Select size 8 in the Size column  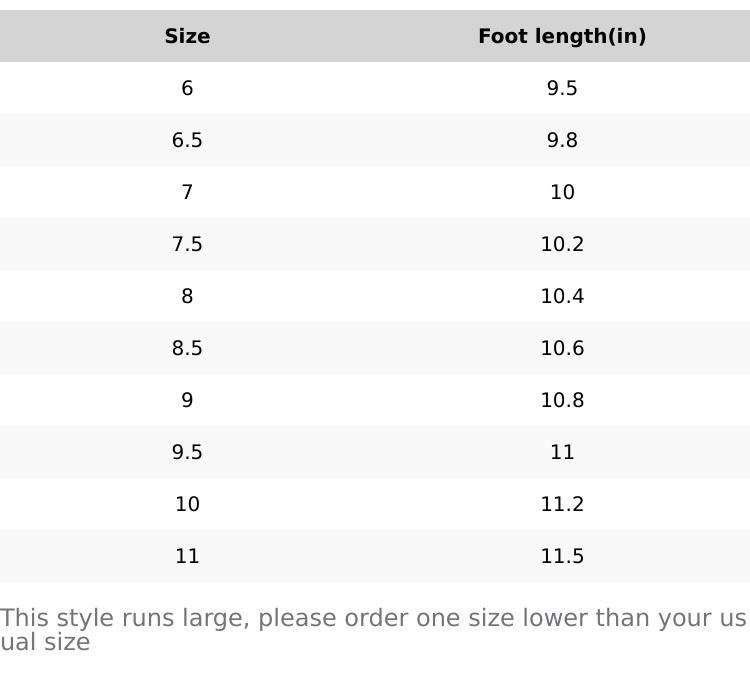[x=187, y=297]
